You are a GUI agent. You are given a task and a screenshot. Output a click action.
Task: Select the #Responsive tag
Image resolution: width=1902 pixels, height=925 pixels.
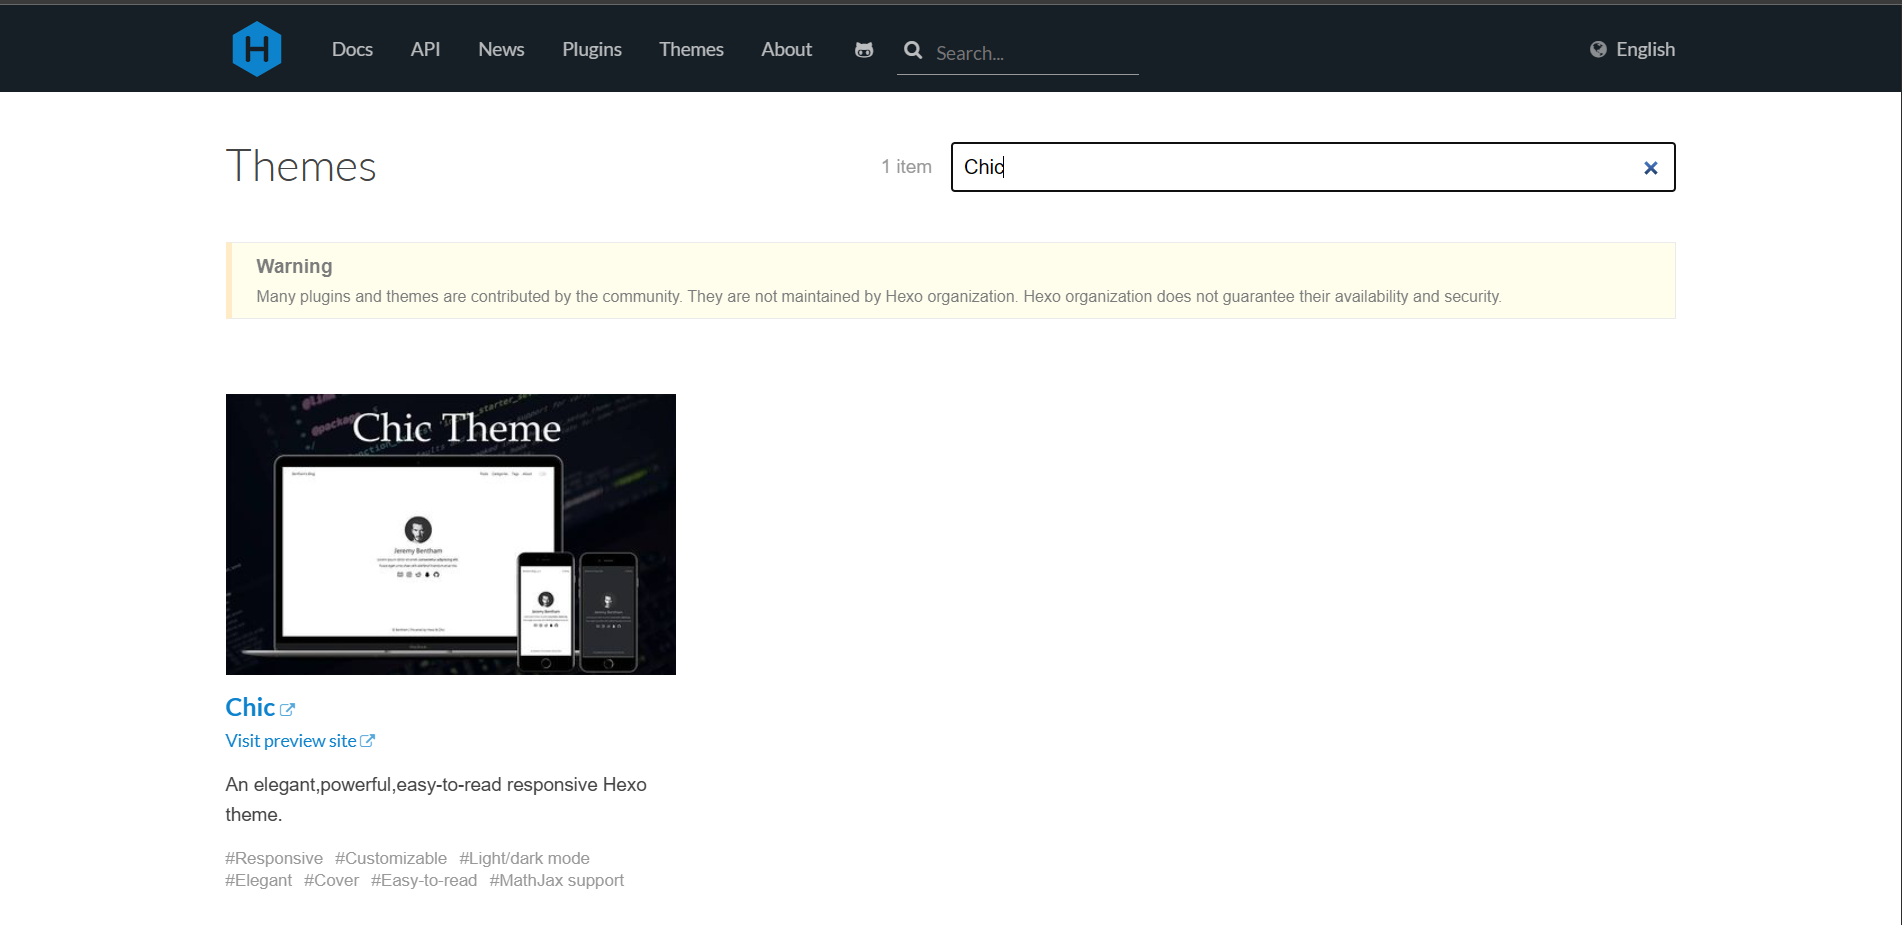click(274, 858)
